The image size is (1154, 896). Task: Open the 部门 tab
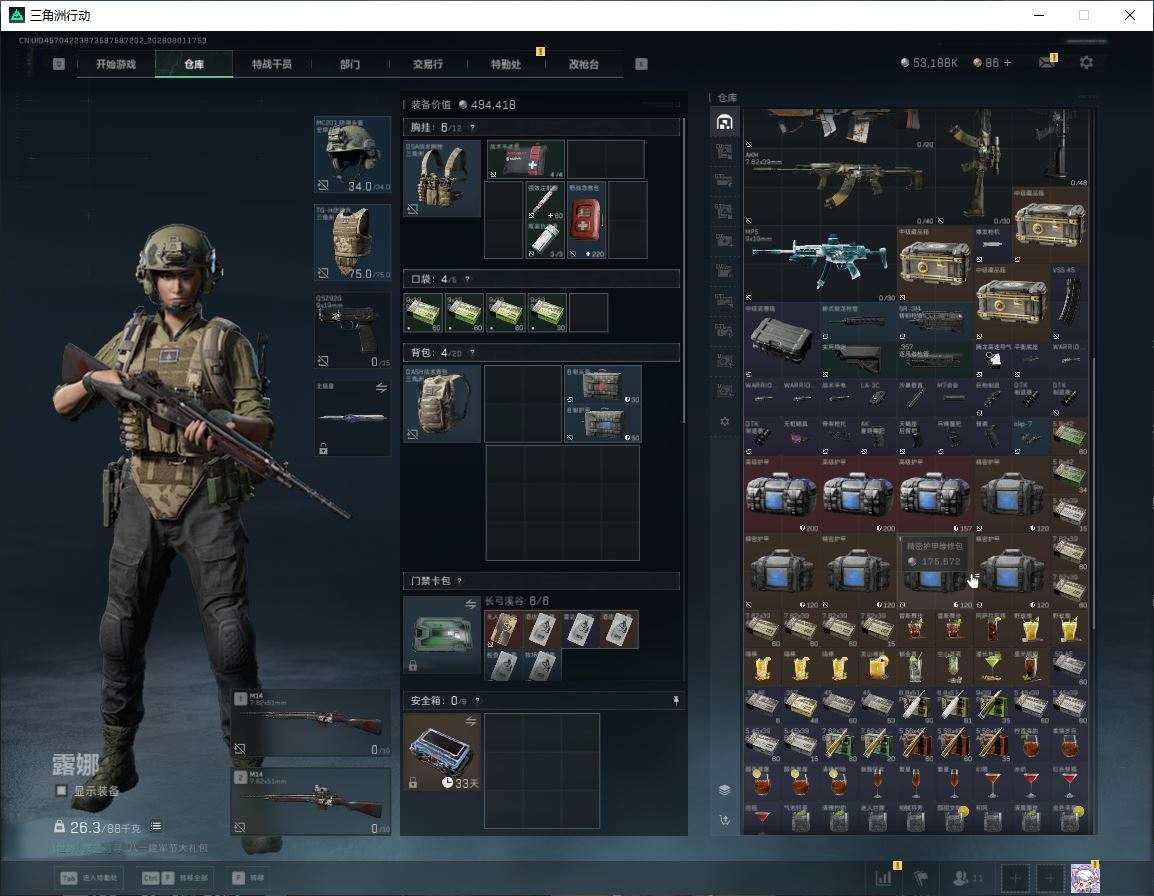coord(350,64)
